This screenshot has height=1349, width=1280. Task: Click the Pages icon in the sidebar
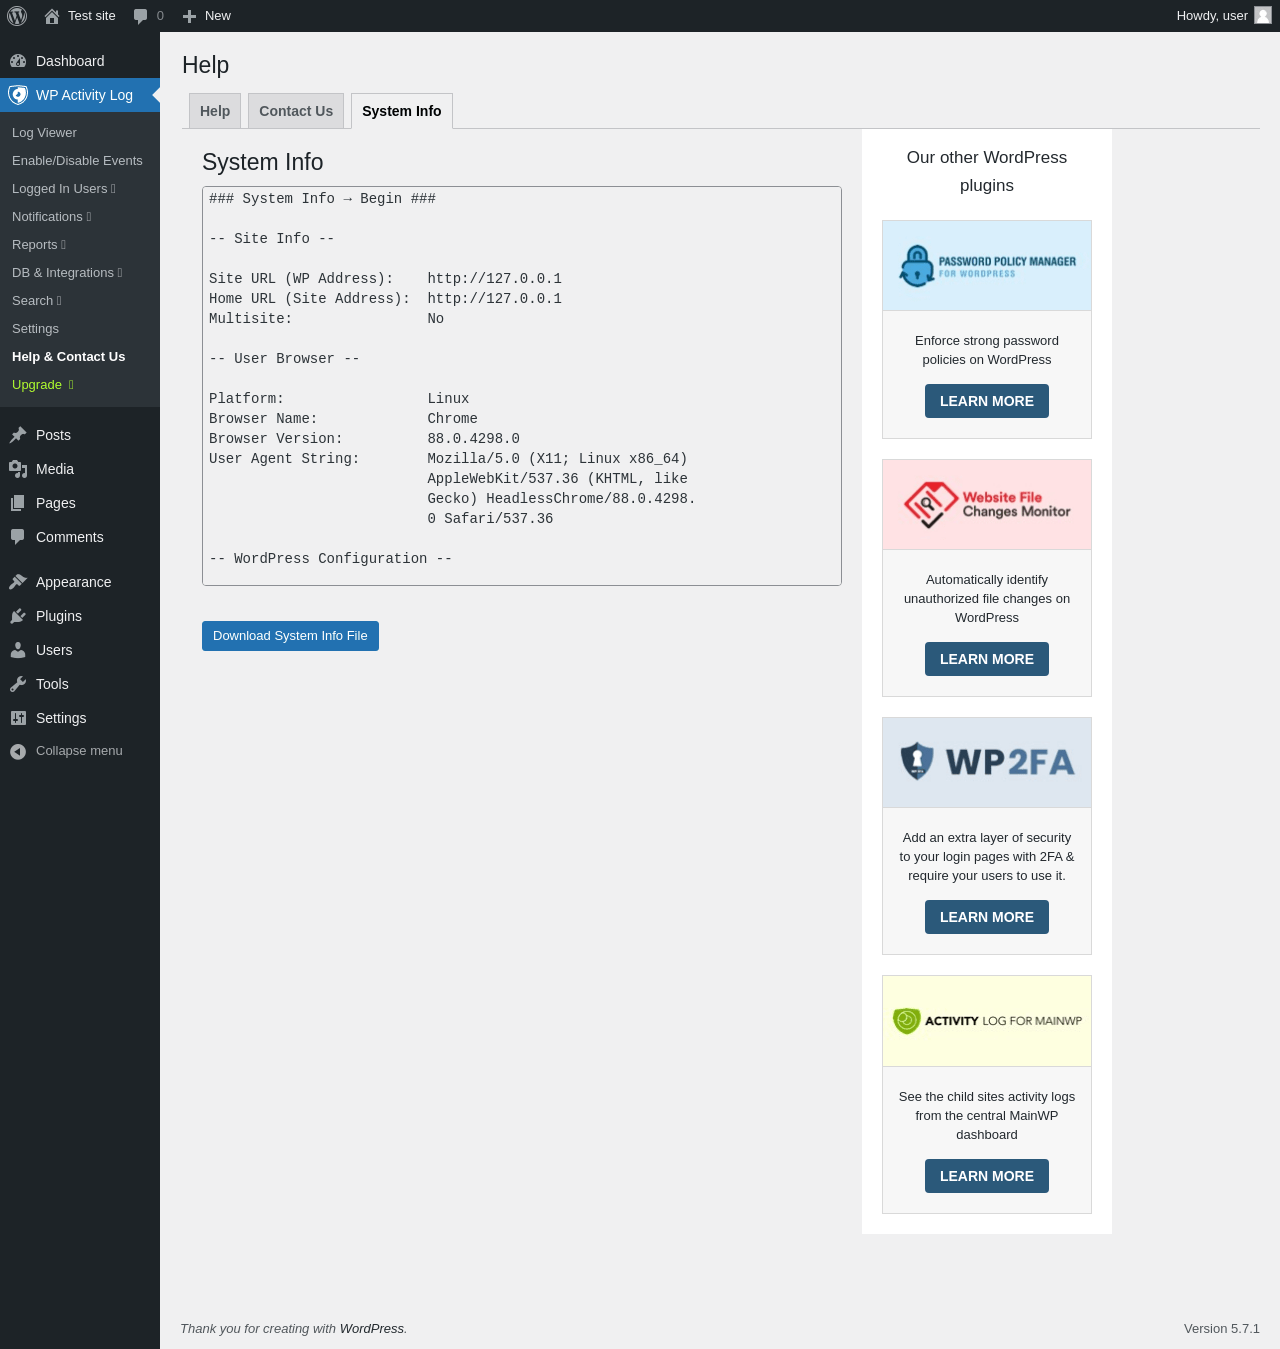point(18,503)
